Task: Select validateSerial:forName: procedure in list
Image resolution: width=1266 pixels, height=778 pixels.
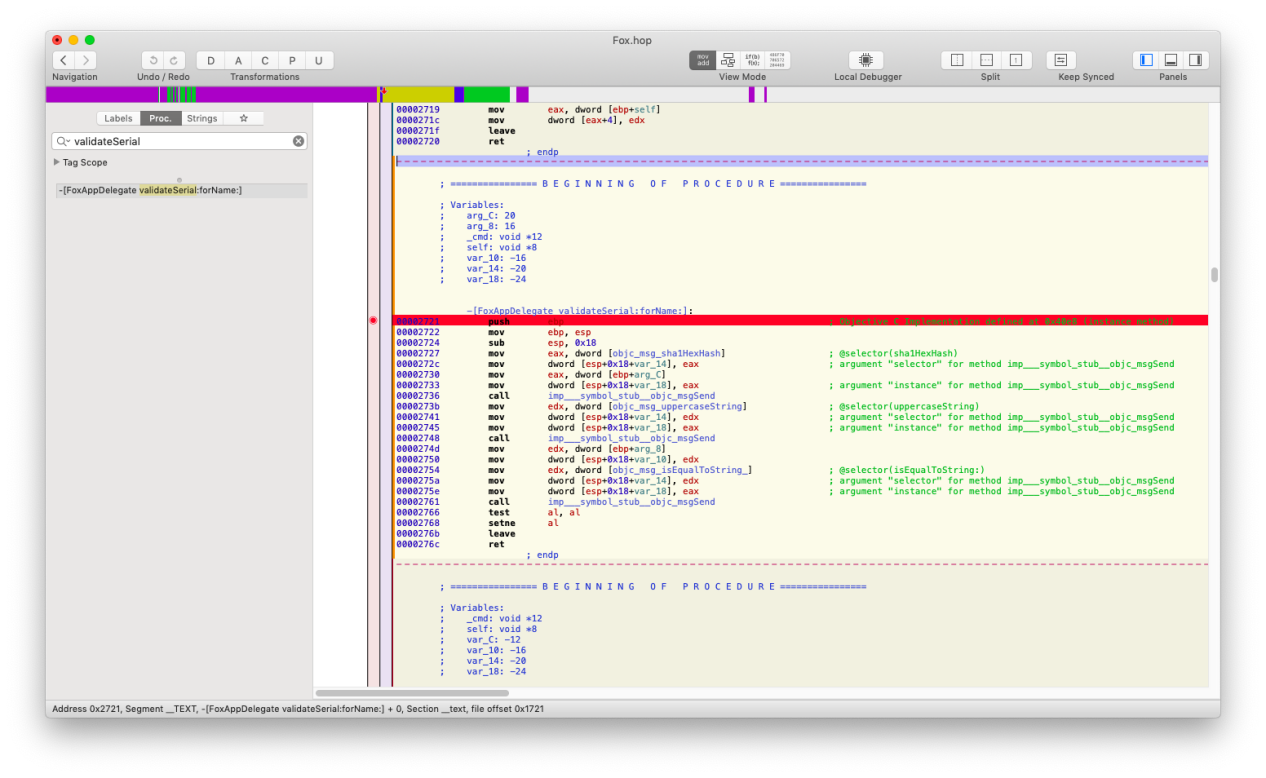Action: [150, 190]
